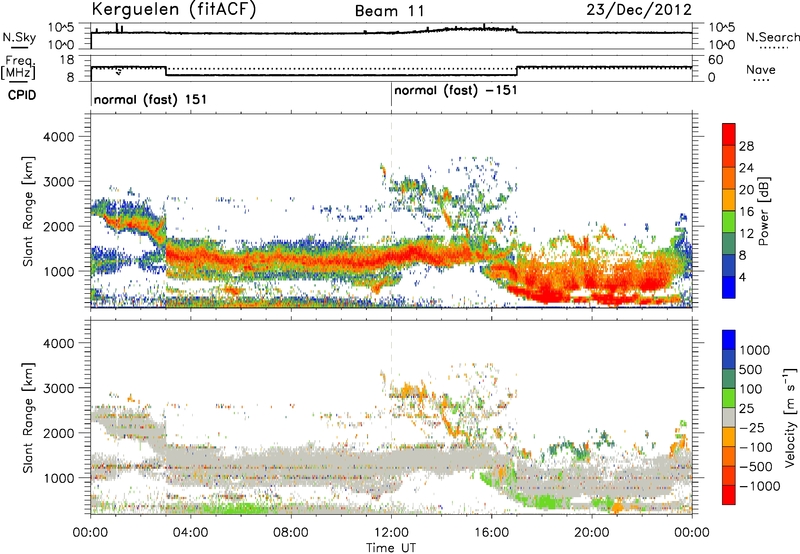Click the 'Kerguelen (fitACF)' plot title
800x554 pixels.
(173, 10)
